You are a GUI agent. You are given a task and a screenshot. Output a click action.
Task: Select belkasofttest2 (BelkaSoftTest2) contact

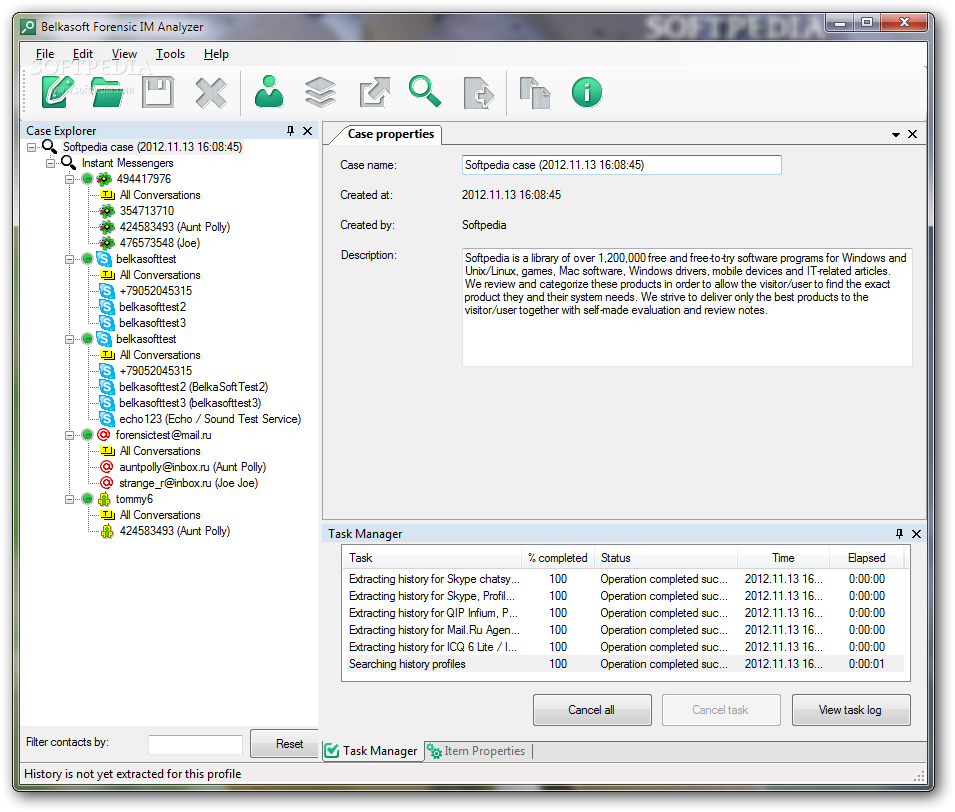[x=194, y=387]
